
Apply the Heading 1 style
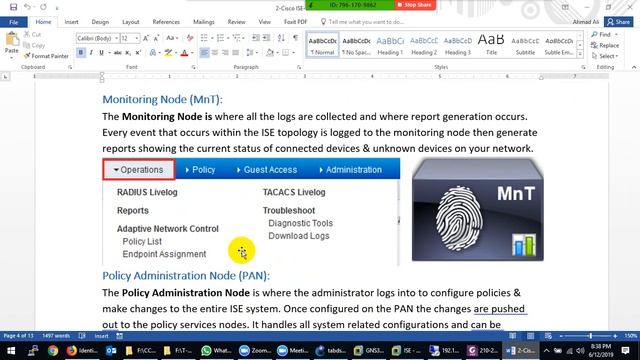pyautogui.click(x=390, y=45)
